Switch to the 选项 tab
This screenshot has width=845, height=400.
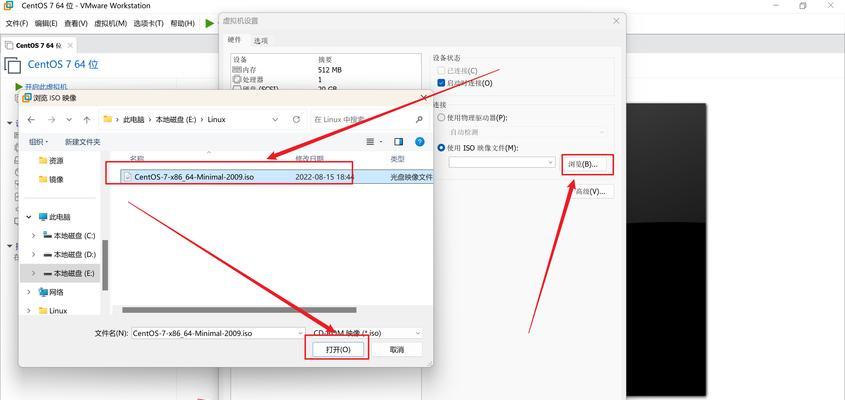[x=261, y=40]
